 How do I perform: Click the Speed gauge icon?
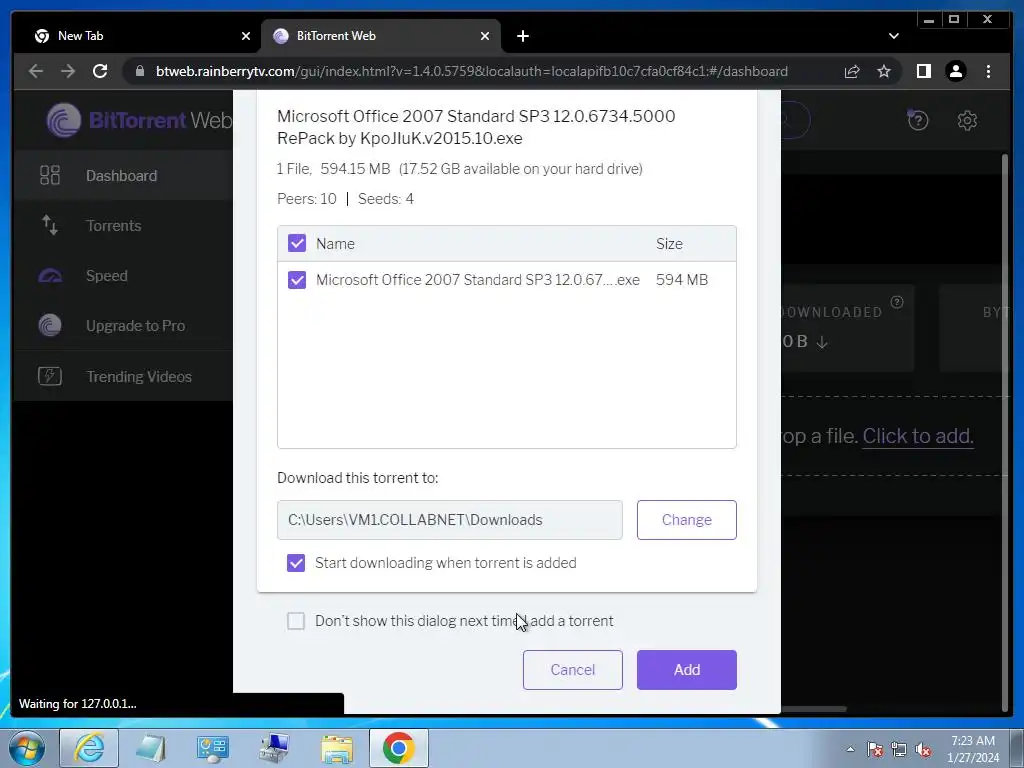[x=50, y=276]
